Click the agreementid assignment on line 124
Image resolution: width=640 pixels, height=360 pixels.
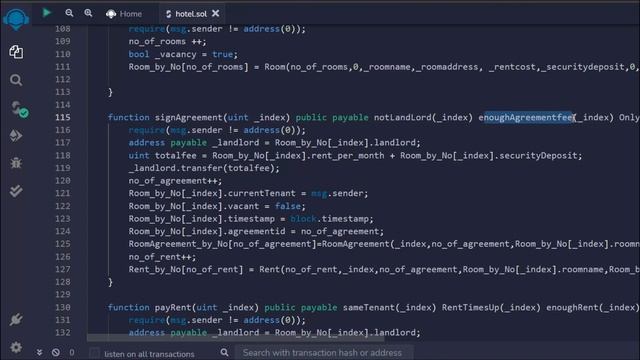pos(256,231)
